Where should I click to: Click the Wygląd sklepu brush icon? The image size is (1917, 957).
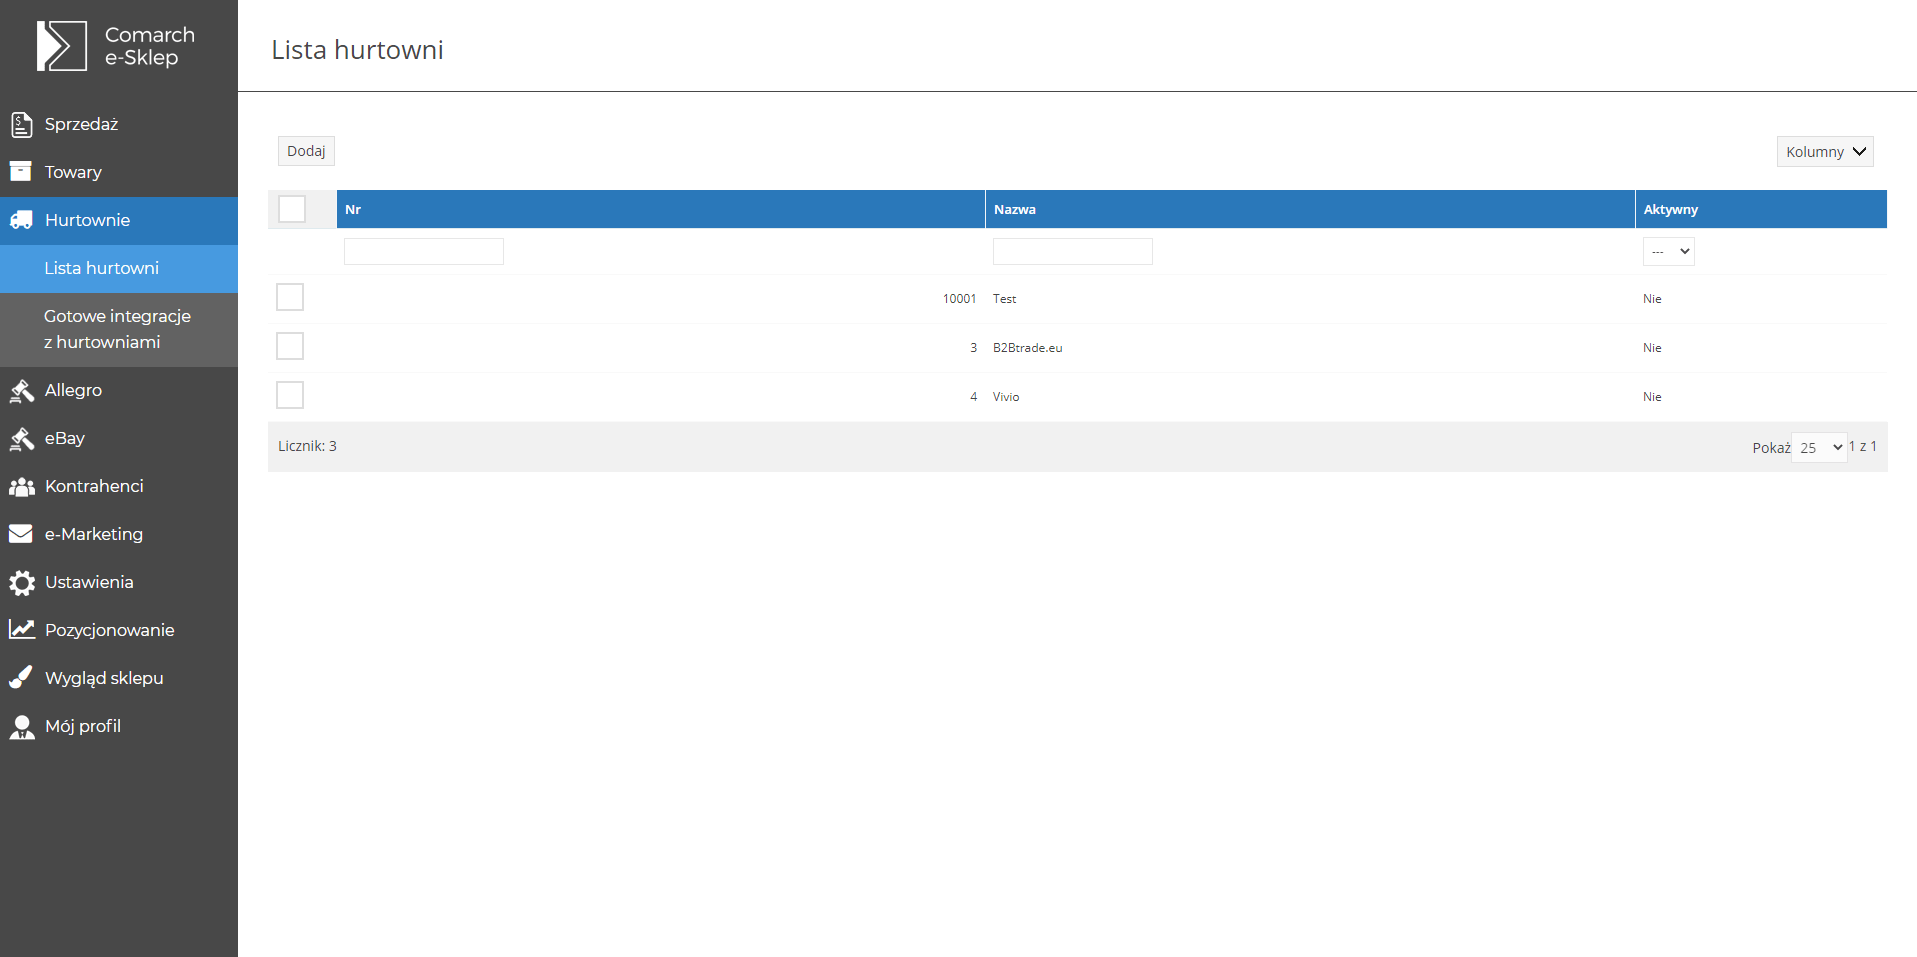pos(21,677)
